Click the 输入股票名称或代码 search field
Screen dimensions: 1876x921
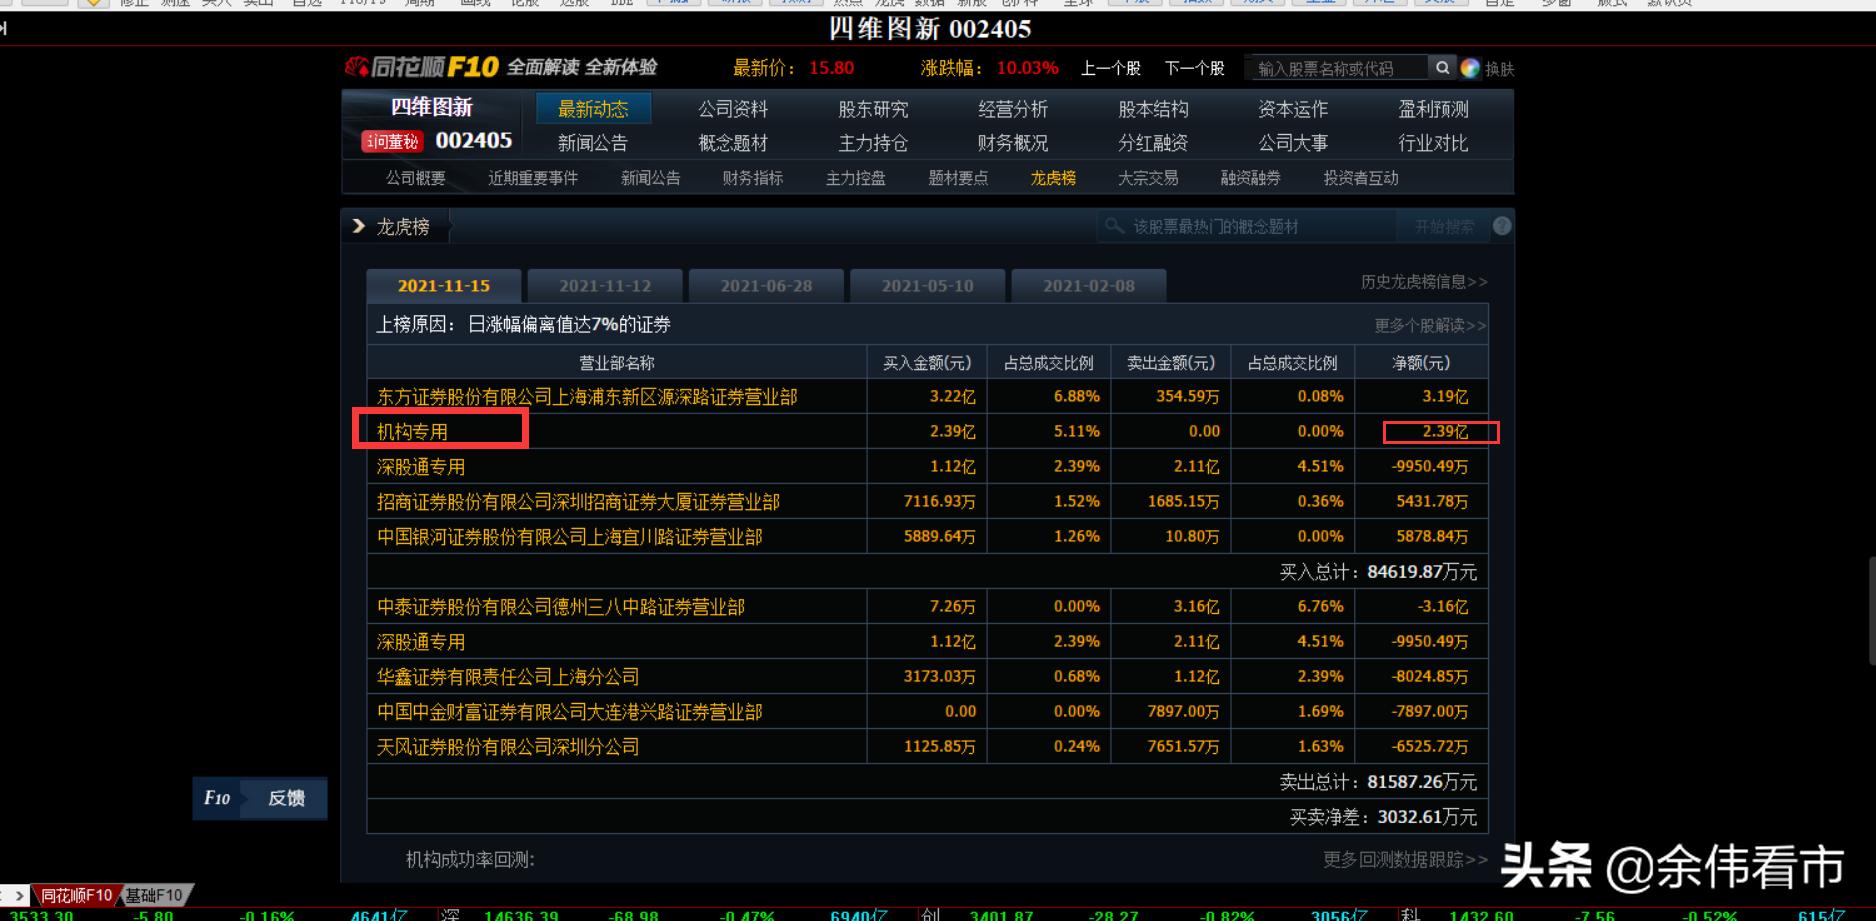1339,68
